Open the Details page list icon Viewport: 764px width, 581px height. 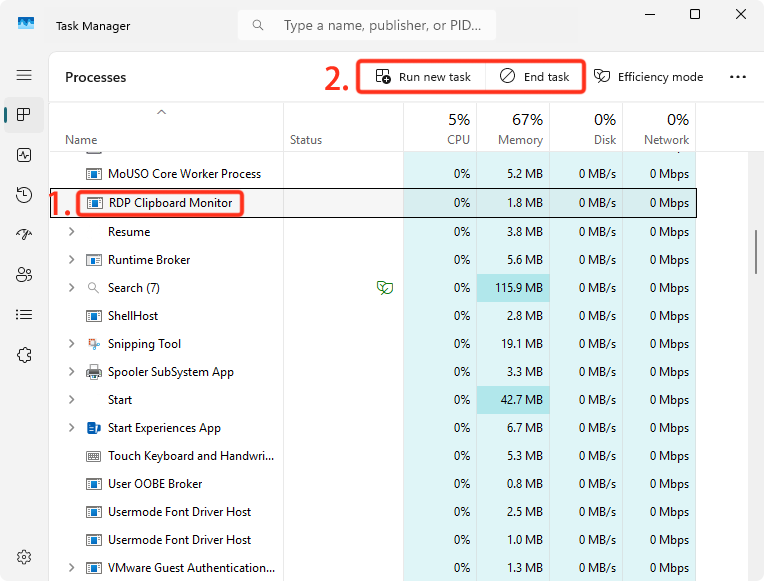[24, 314]
